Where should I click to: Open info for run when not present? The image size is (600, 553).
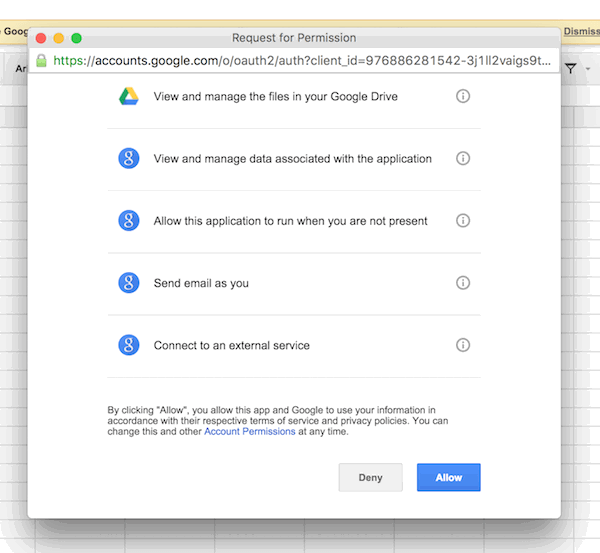(463, 221)
